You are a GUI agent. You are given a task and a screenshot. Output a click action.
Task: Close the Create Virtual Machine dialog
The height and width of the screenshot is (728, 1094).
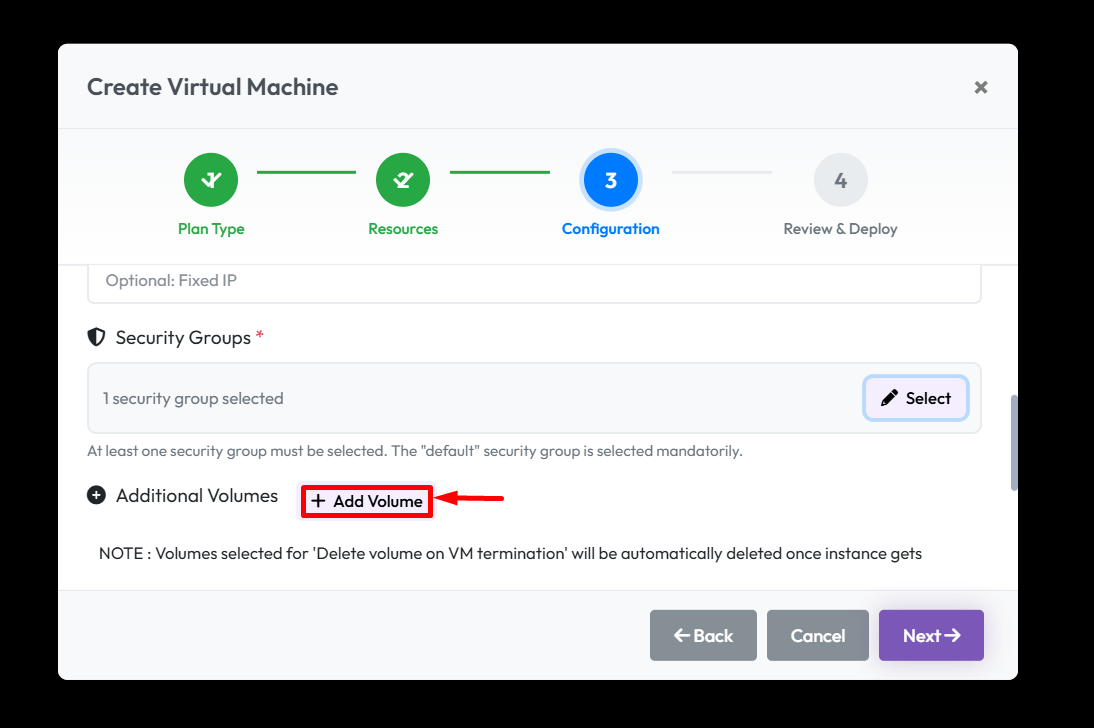tap(981, 87)
